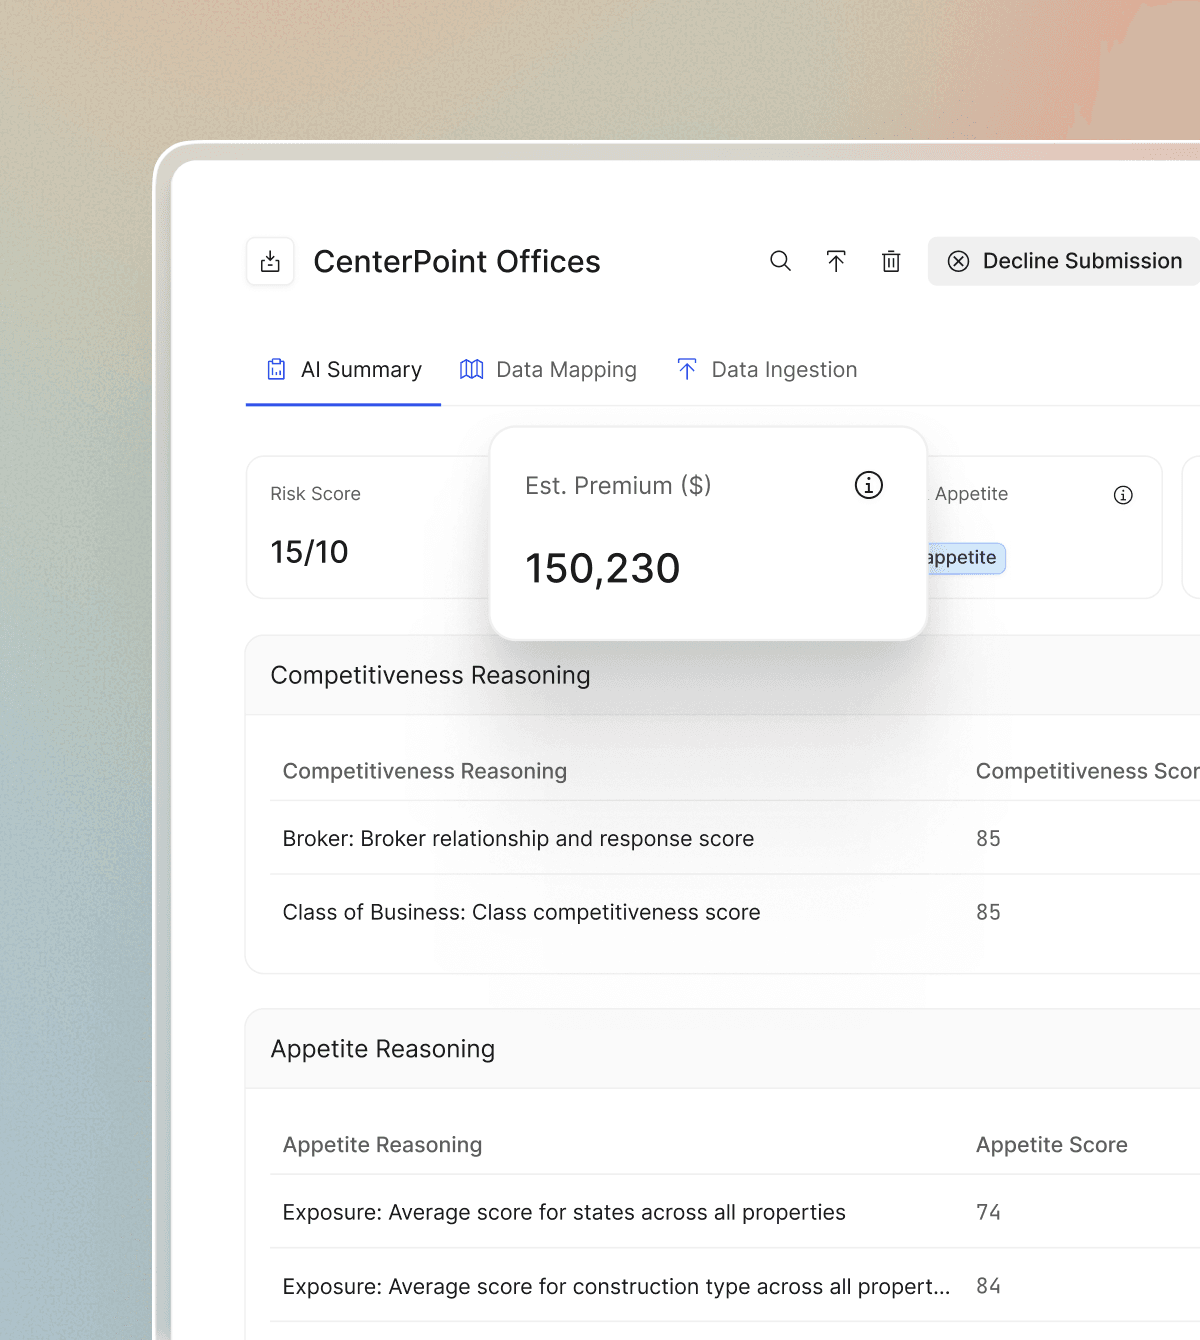The image size is (1200, 1340).
Task: Click the Decline Submission button
Action: (1064, 261)
